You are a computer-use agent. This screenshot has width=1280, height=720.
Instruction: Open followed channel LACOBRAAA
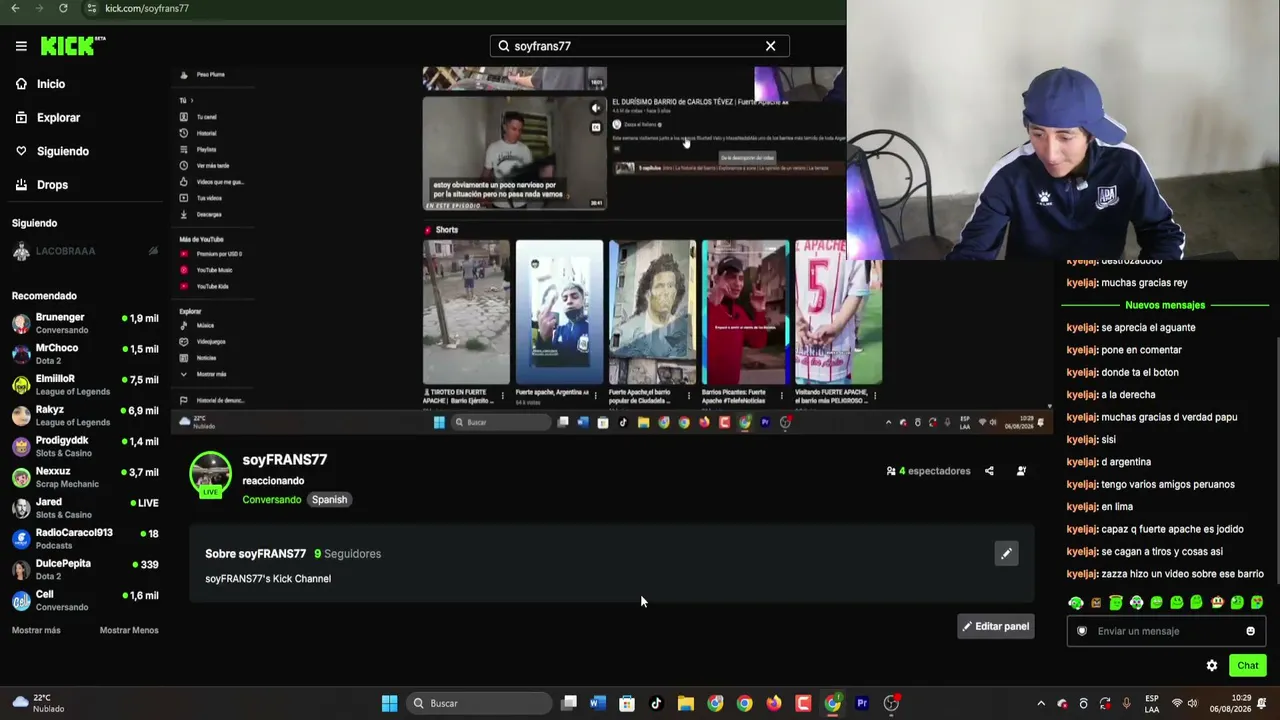click(85, 251)
